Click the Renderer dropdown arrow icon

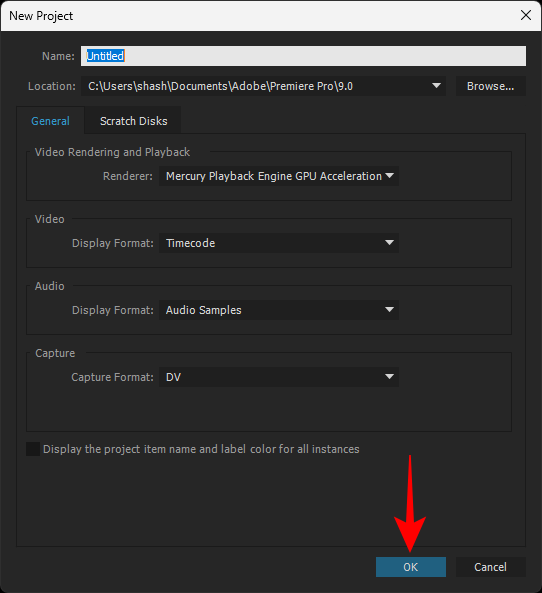point(389,176)
